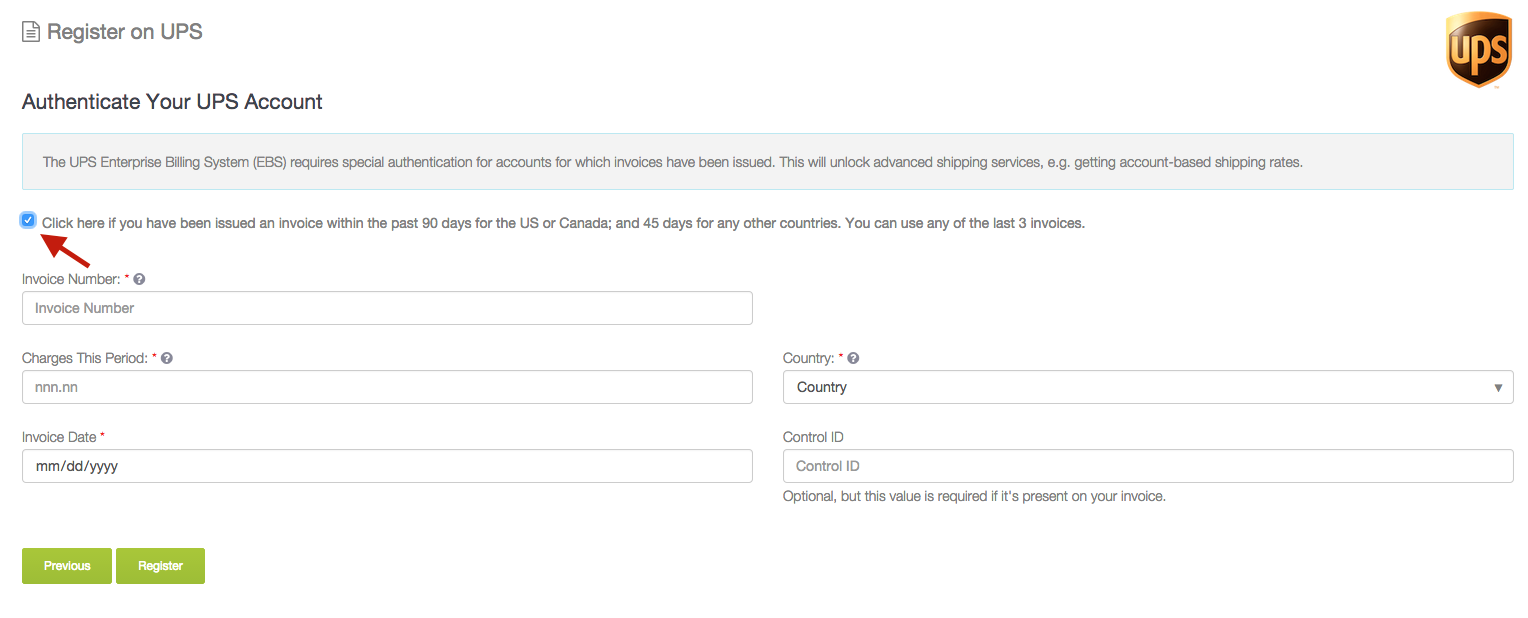
Task: Expand the Country dropdown
Action: 1148,387
